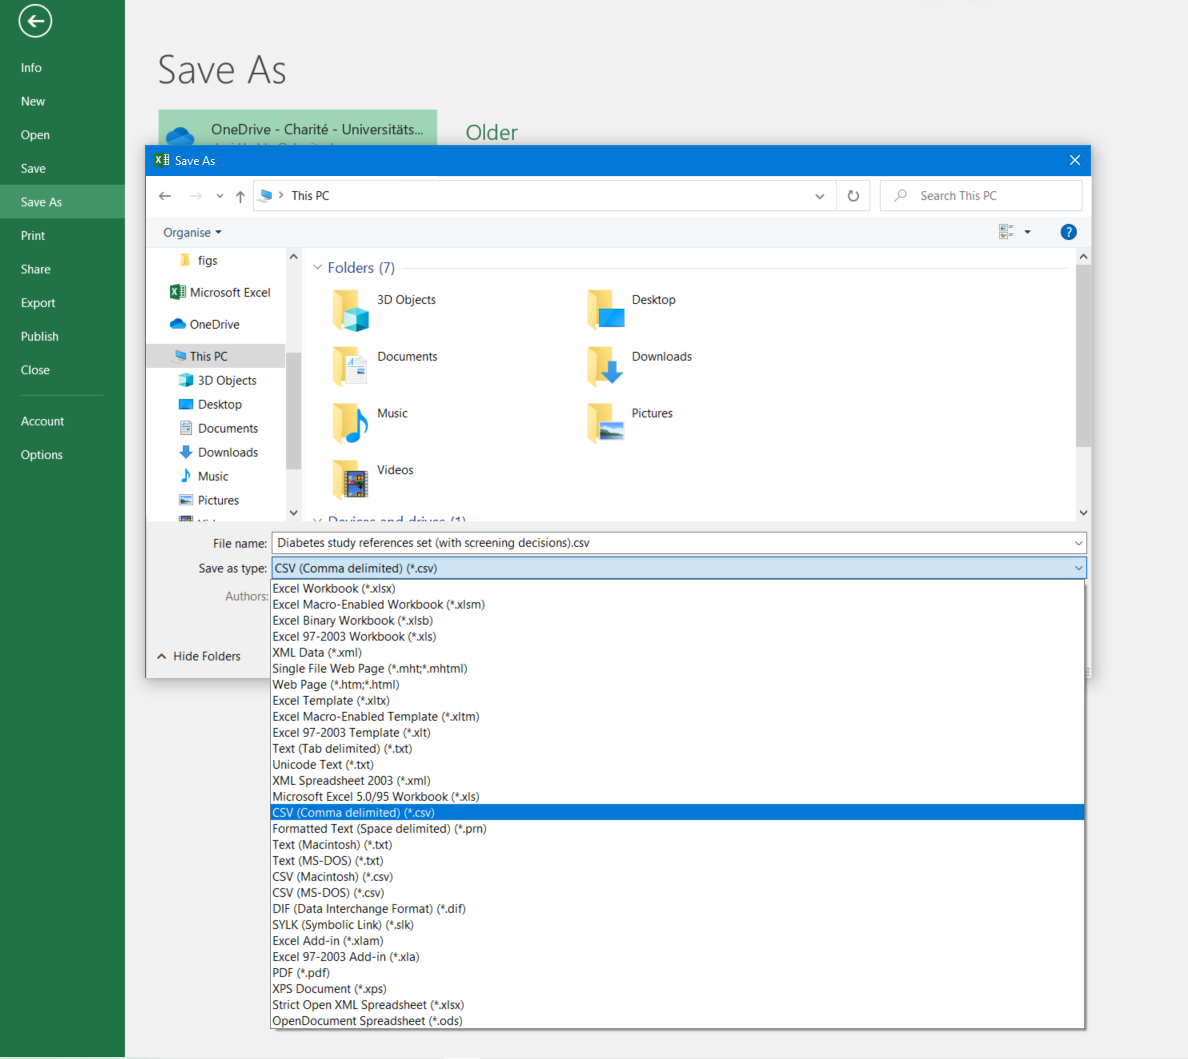Click the up one level arrow

point(239,195)
